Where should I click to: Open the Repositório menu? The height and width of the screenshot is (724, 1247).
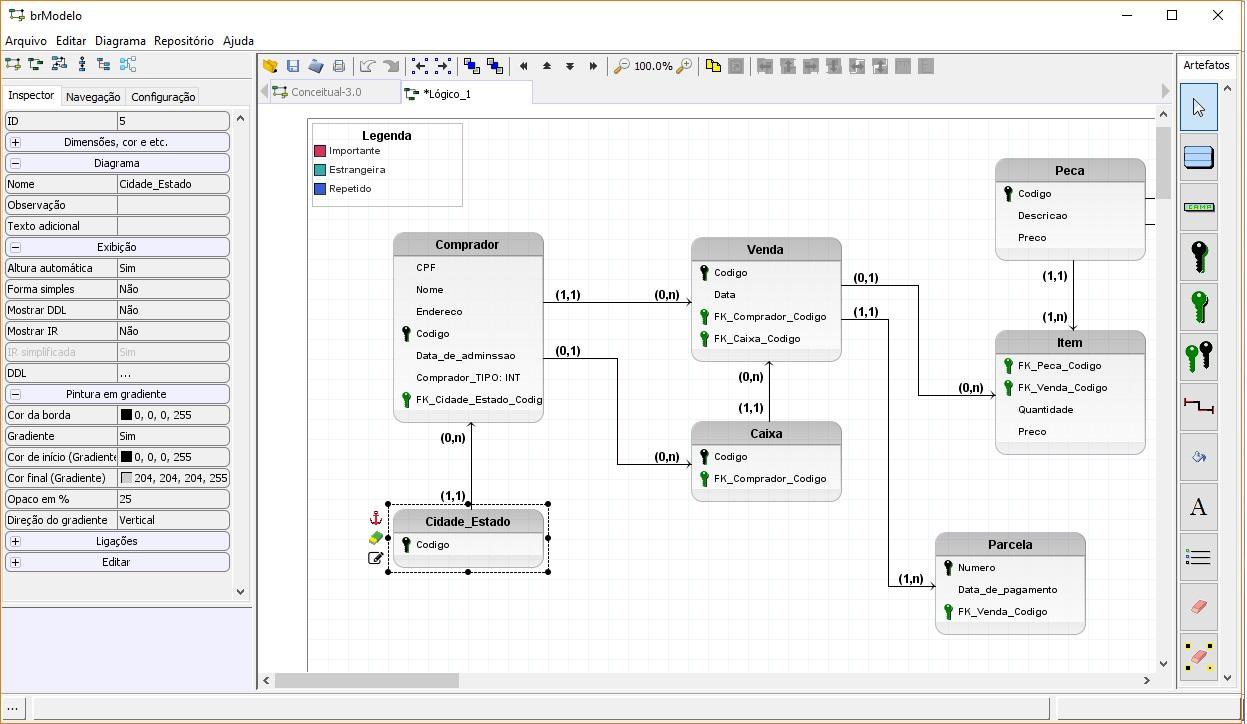pyautogui.click(x=184, y=41)
